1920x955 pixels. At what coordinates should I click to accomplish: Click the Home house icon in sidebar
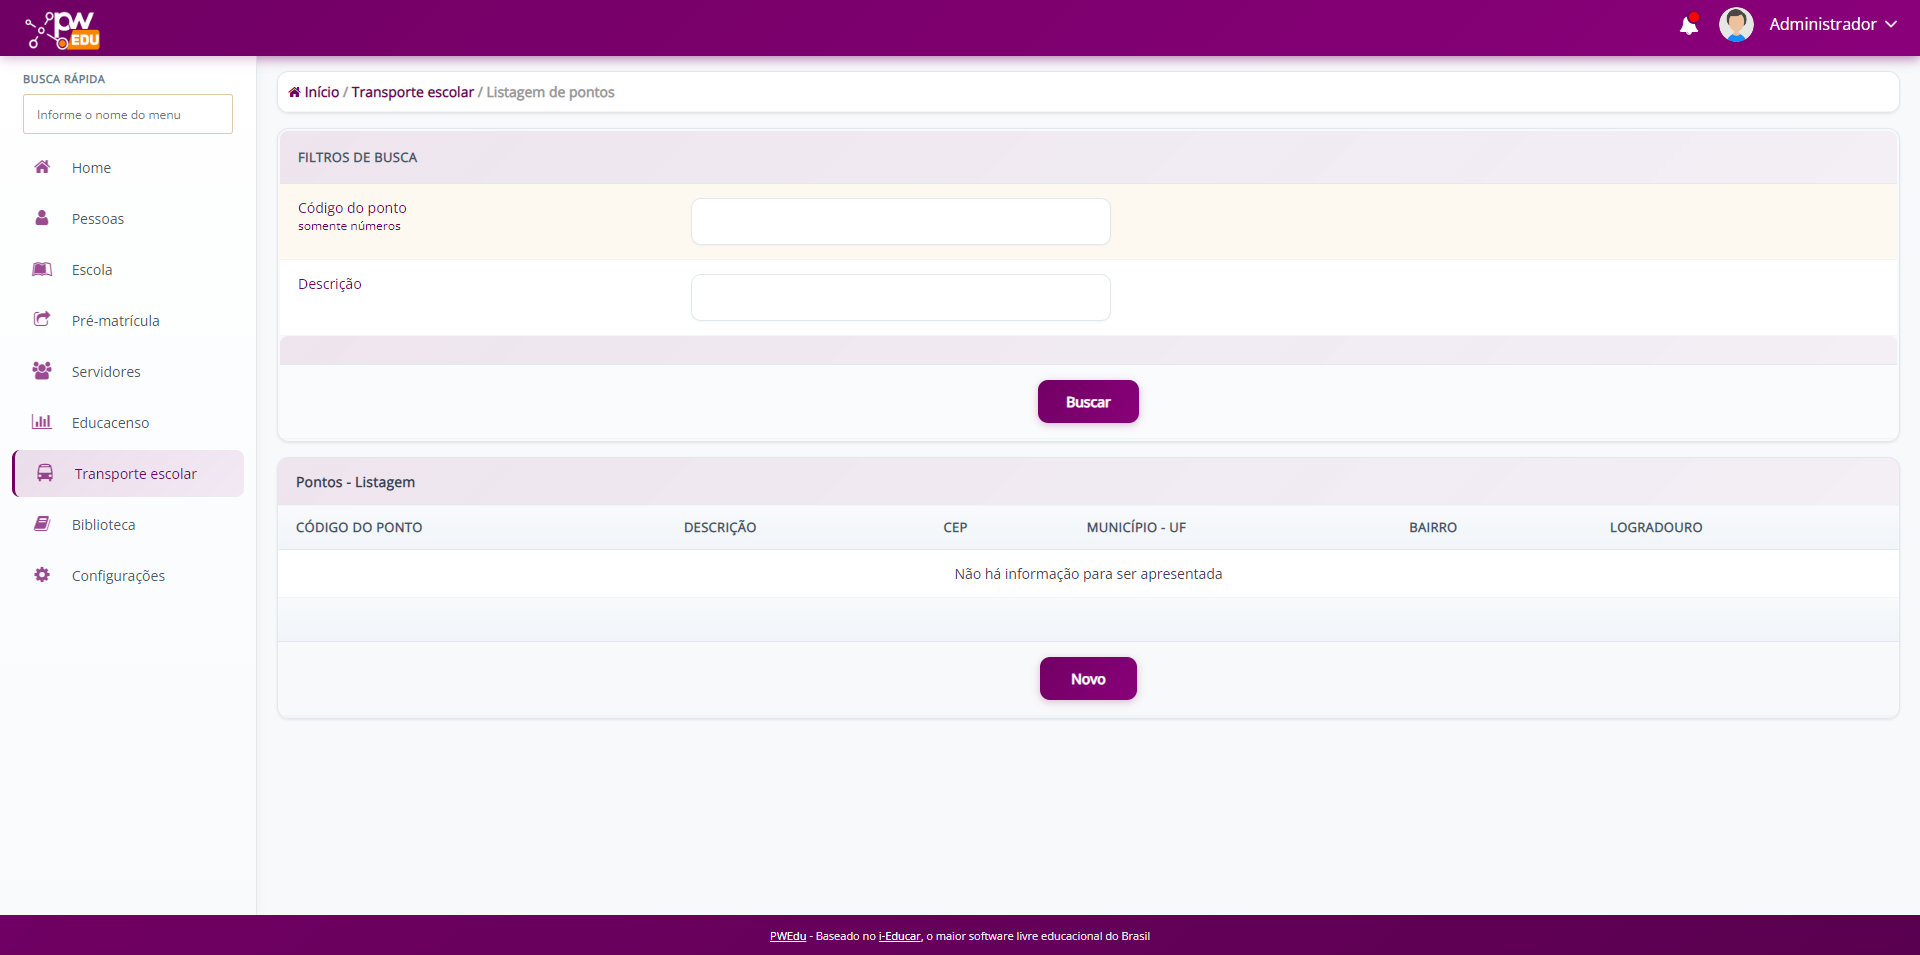[x=42, y=167]
